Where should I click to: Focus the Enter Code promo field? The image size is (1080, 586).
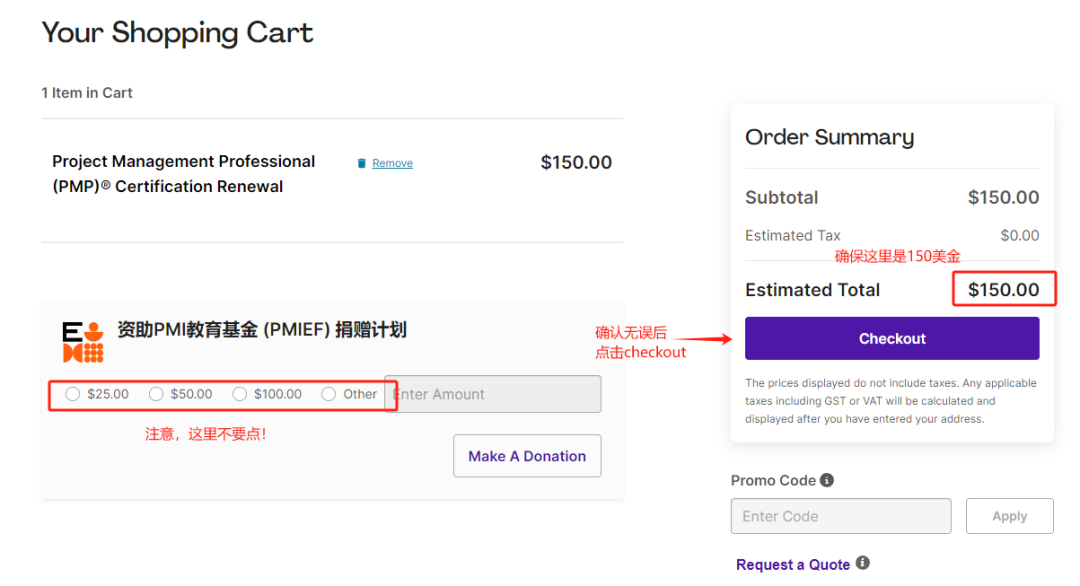coord(841,516)
